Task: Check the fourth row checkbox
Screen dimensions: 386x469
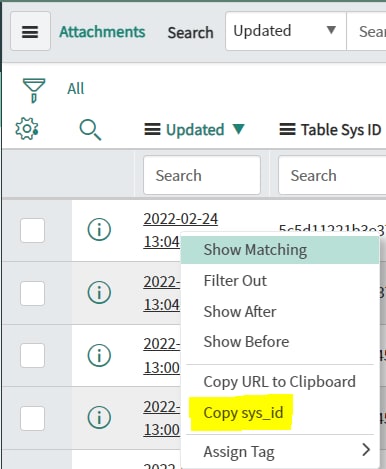Action: 32,418
